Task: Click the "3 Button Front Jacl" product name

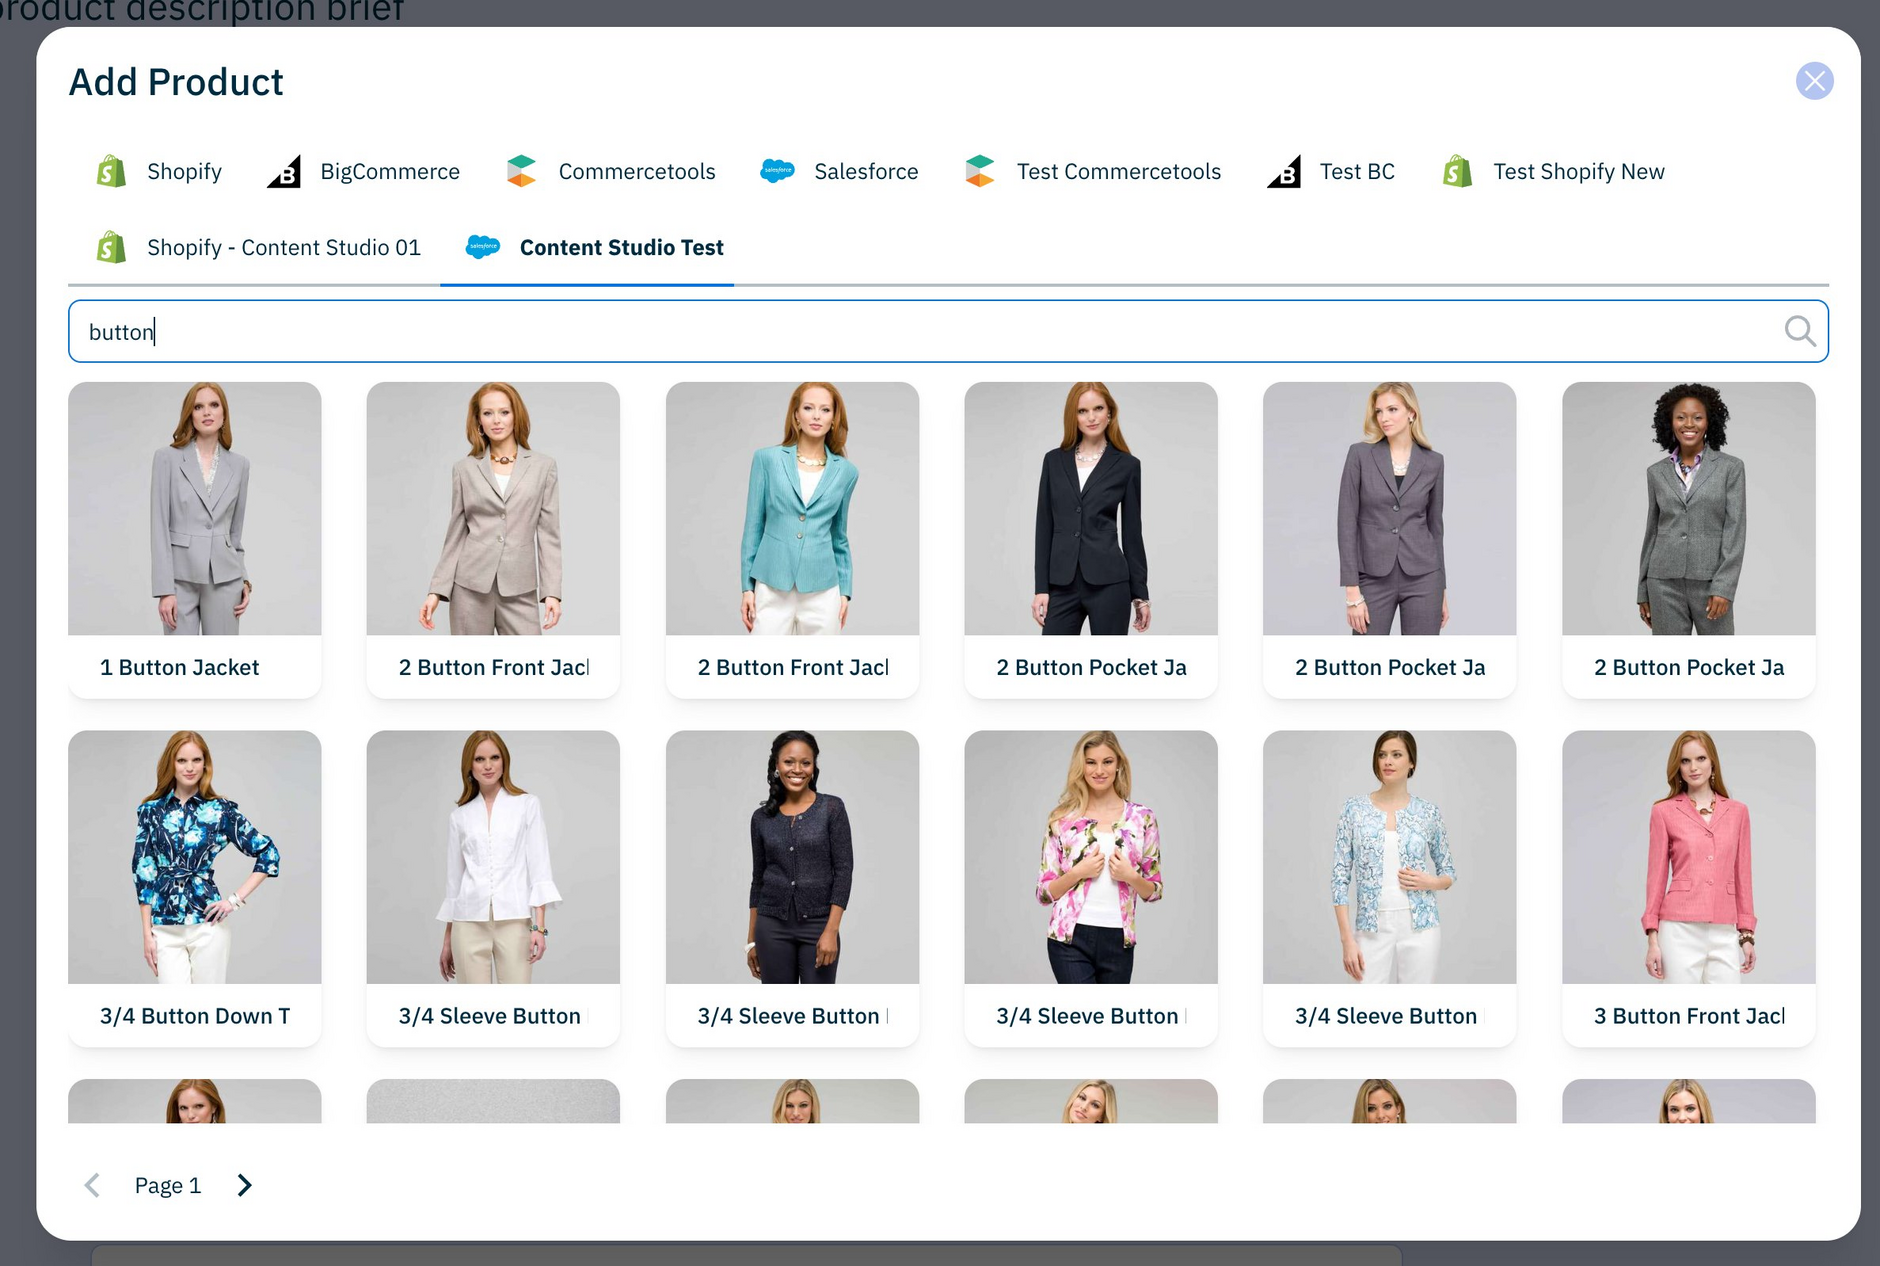Action: click(x=1689, y=1016)
